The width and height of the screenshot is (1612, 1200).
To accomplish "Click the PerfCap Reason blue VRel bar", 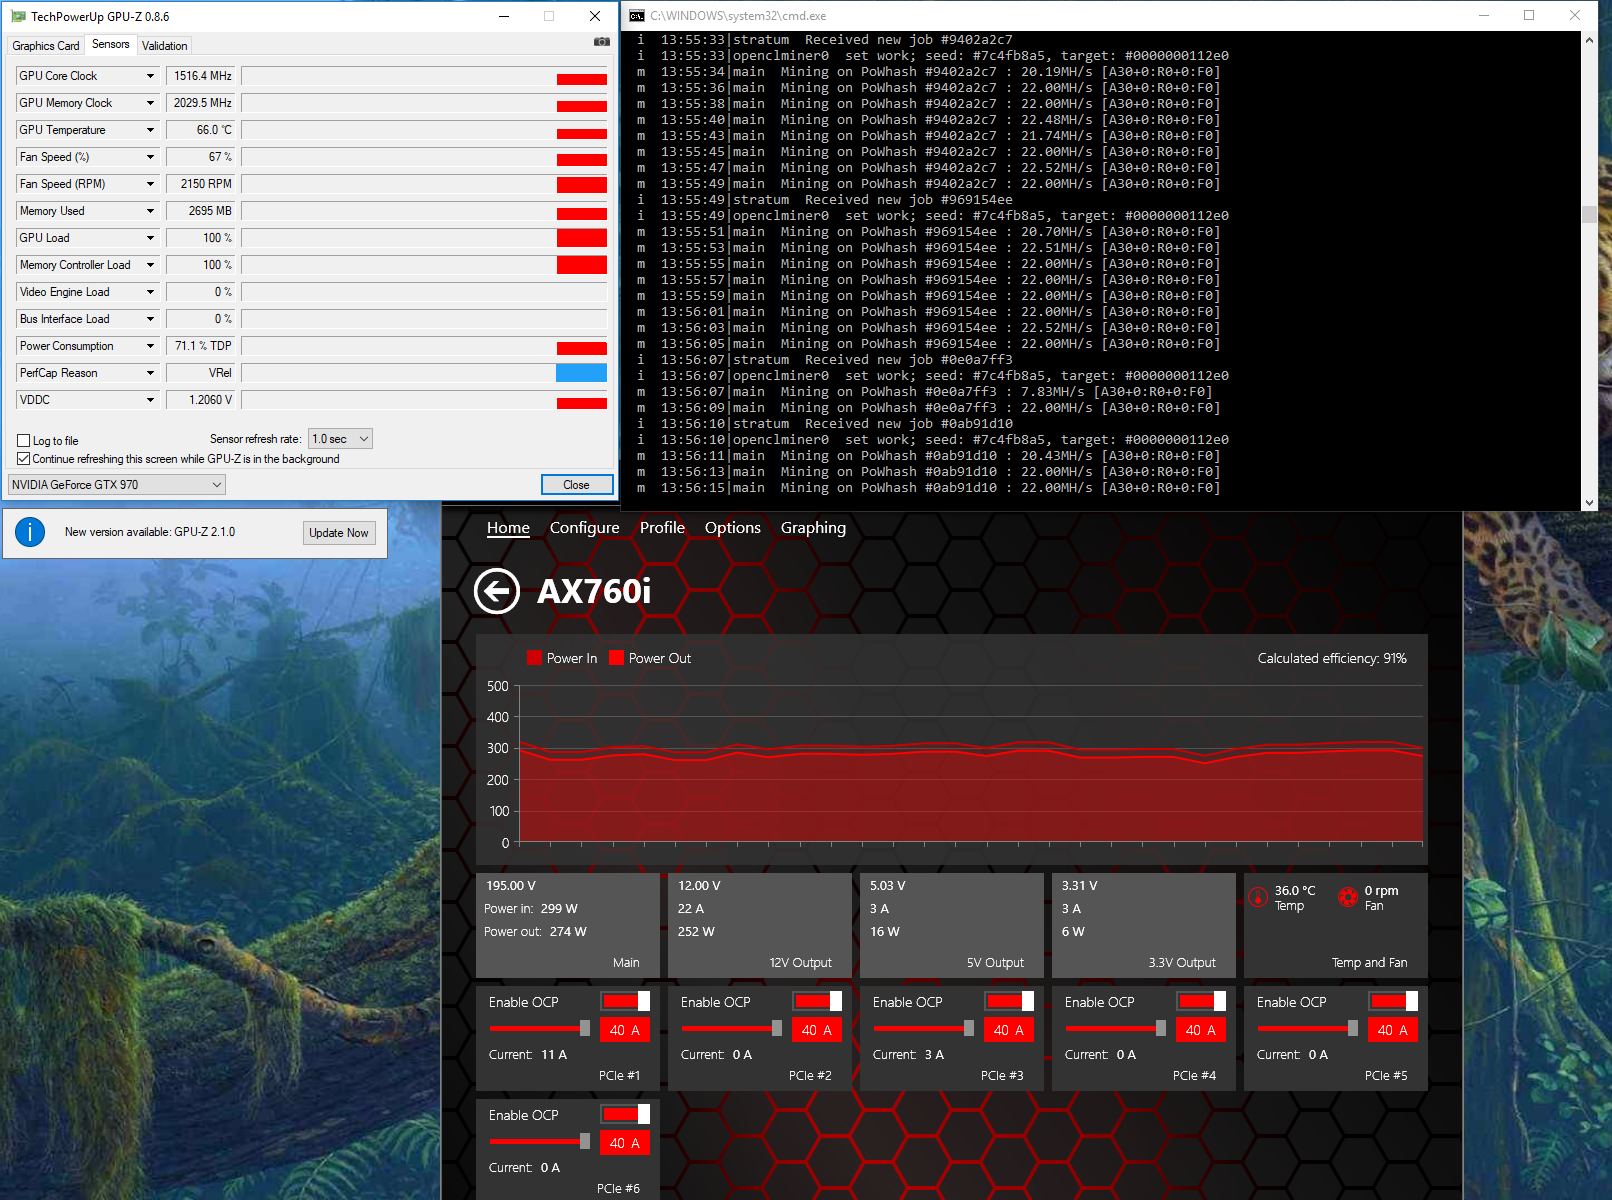I will pos(581,373).
